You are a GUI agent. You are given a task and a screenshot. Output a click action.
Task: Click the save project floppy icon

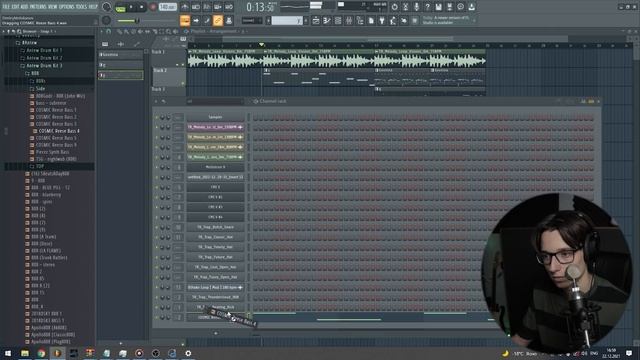438,7
